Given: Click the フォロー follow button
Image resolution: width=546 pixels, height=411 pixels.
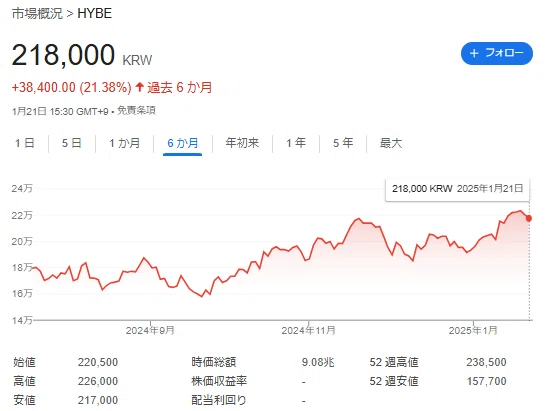Looking at the screenshot, I should click(x=497, y=53).
